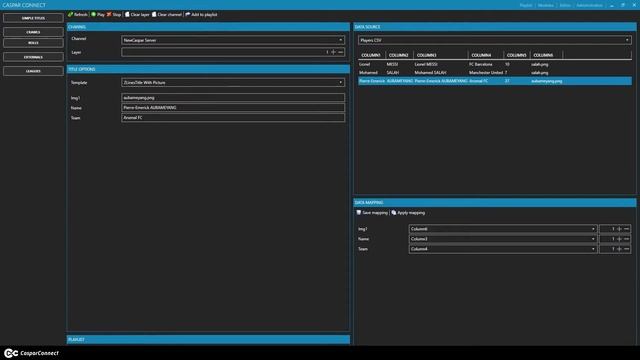Click the aubameyang.png cell in selected row
This screenshot has height=360, width=640.
(x=547, y=81)
